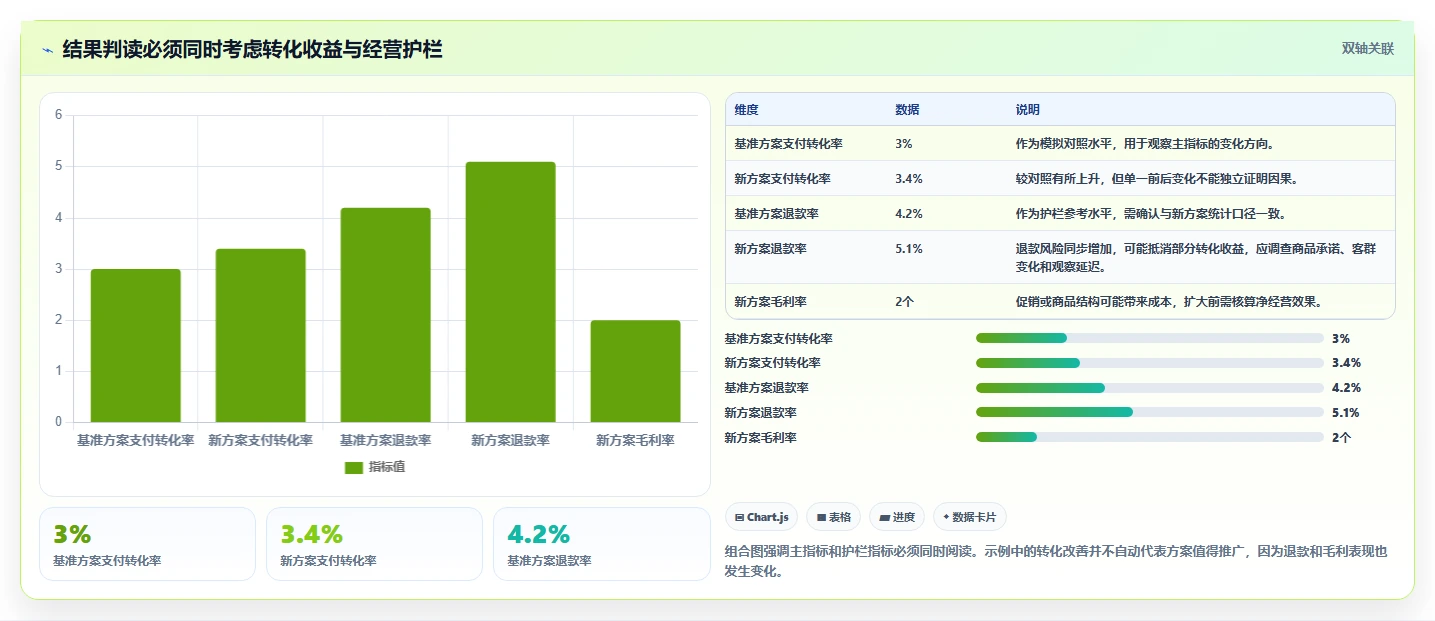Viewport: 1435px width, 621px height.
Task: Click the 3% value in the table
Action: click(904, 144)
